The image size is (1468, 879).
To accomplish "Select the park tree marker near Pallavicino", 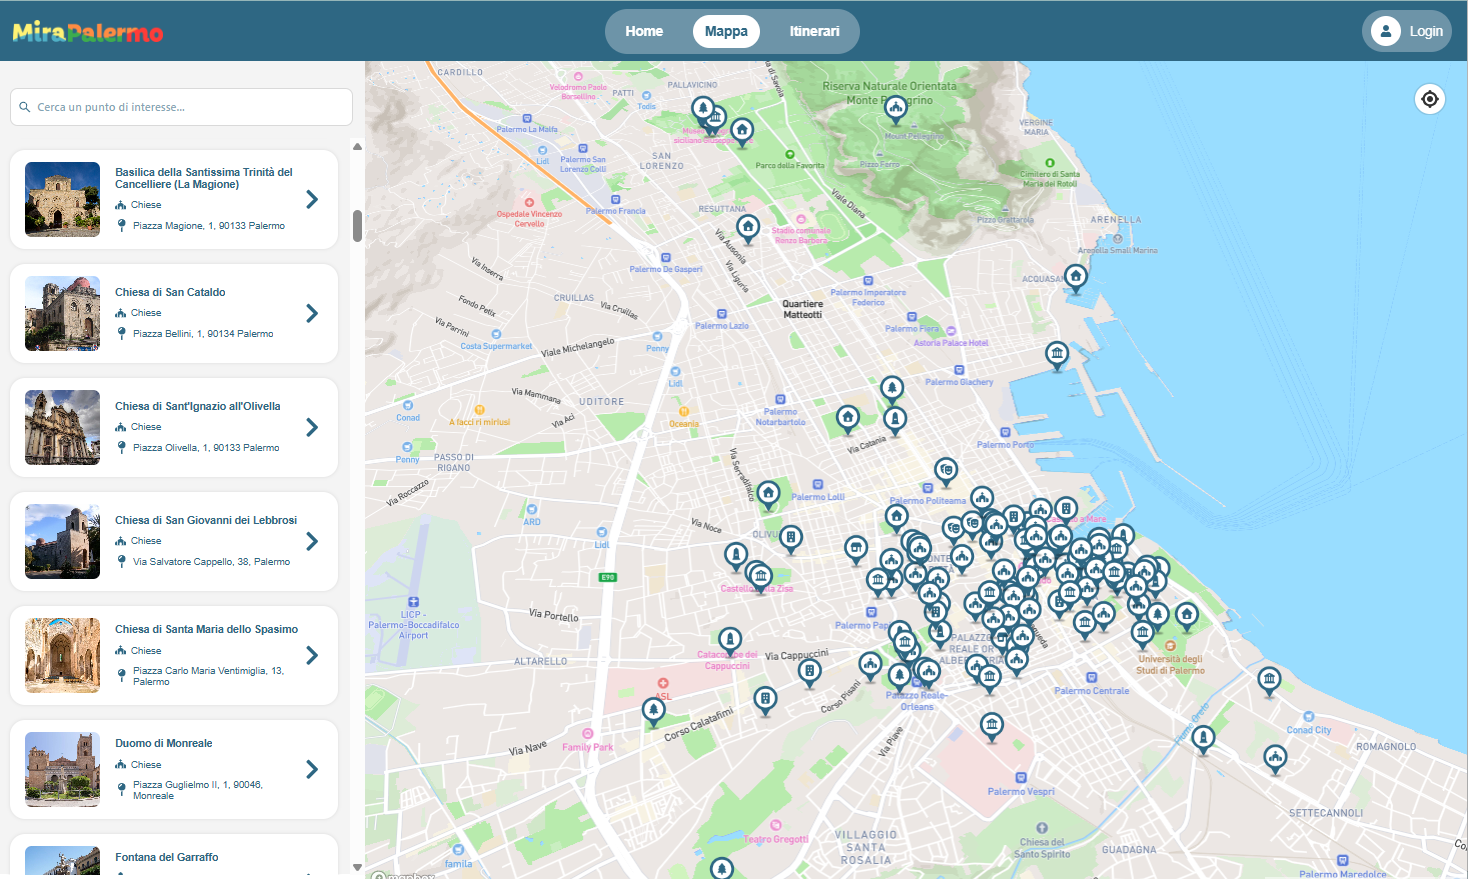I will click(704, 106).
